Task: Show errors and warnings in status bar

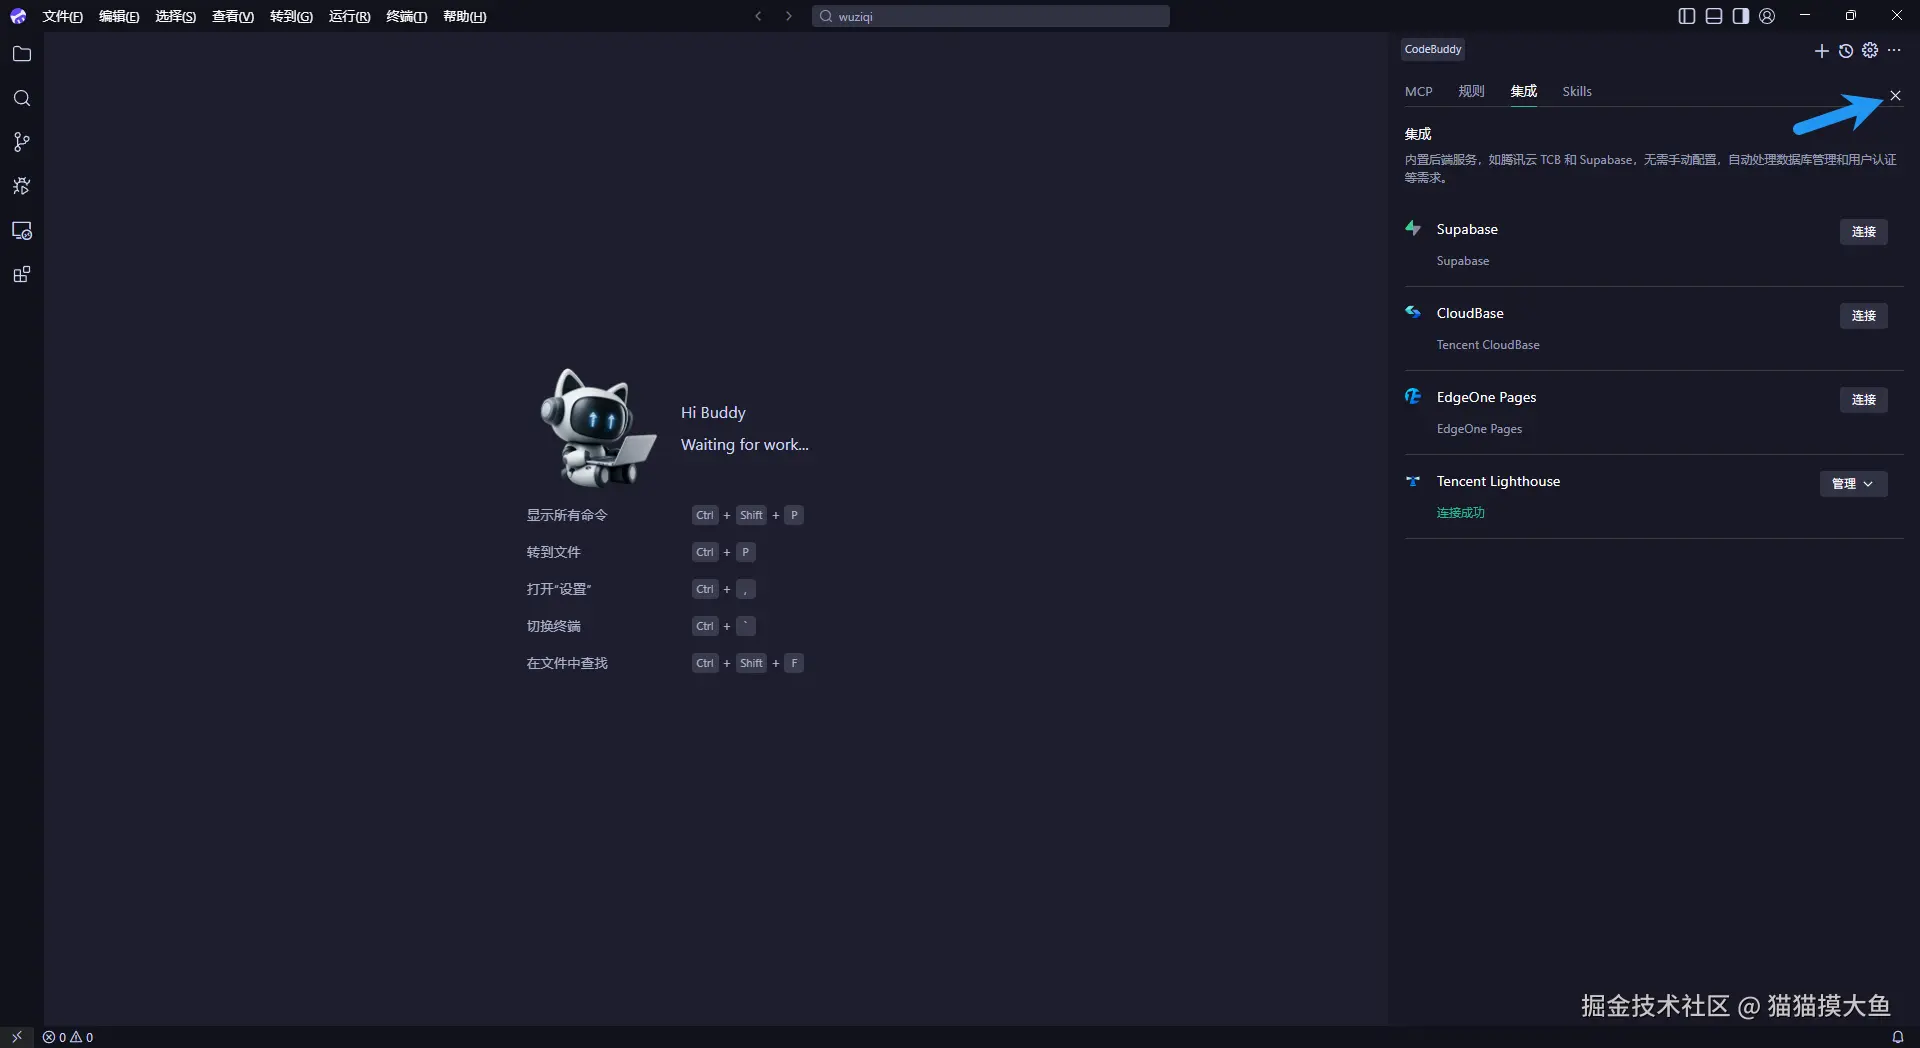Action: click(68, 1037)
